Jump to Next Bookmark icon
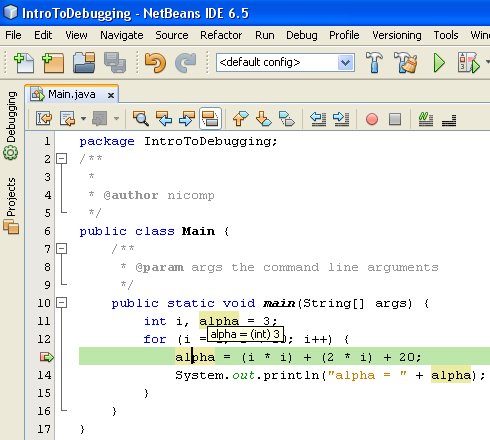Image resolution: width=490 pixels, height=440 pixels. pos(264,119)
